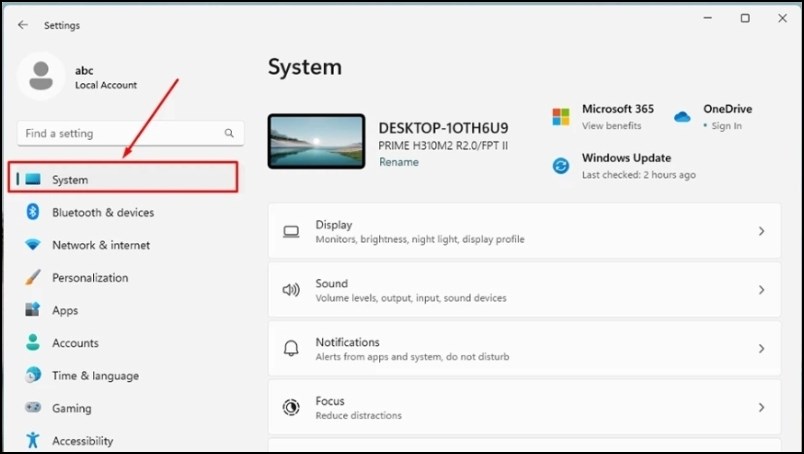This screenshot has width=804, height=454.
Task: Click the Time & language globe icon
Action: 33,375
